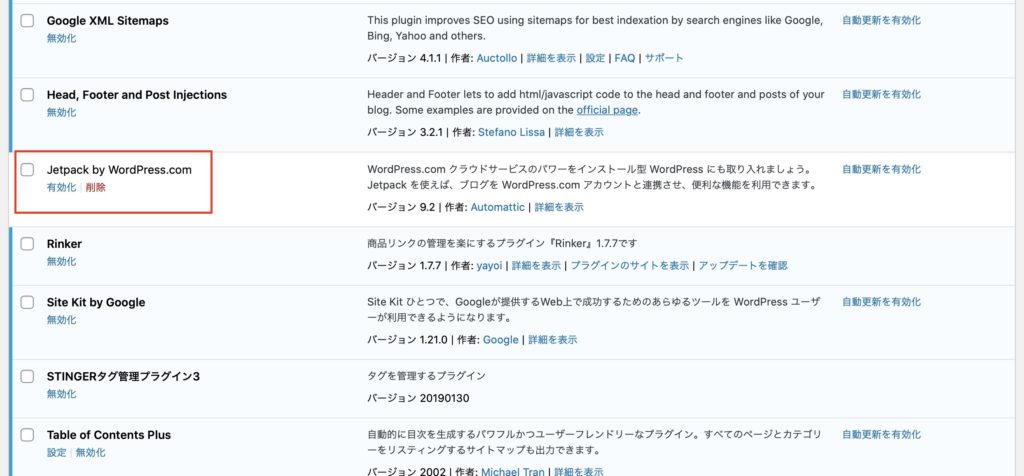Click Rinker's アップデートを確認 link

742,265
